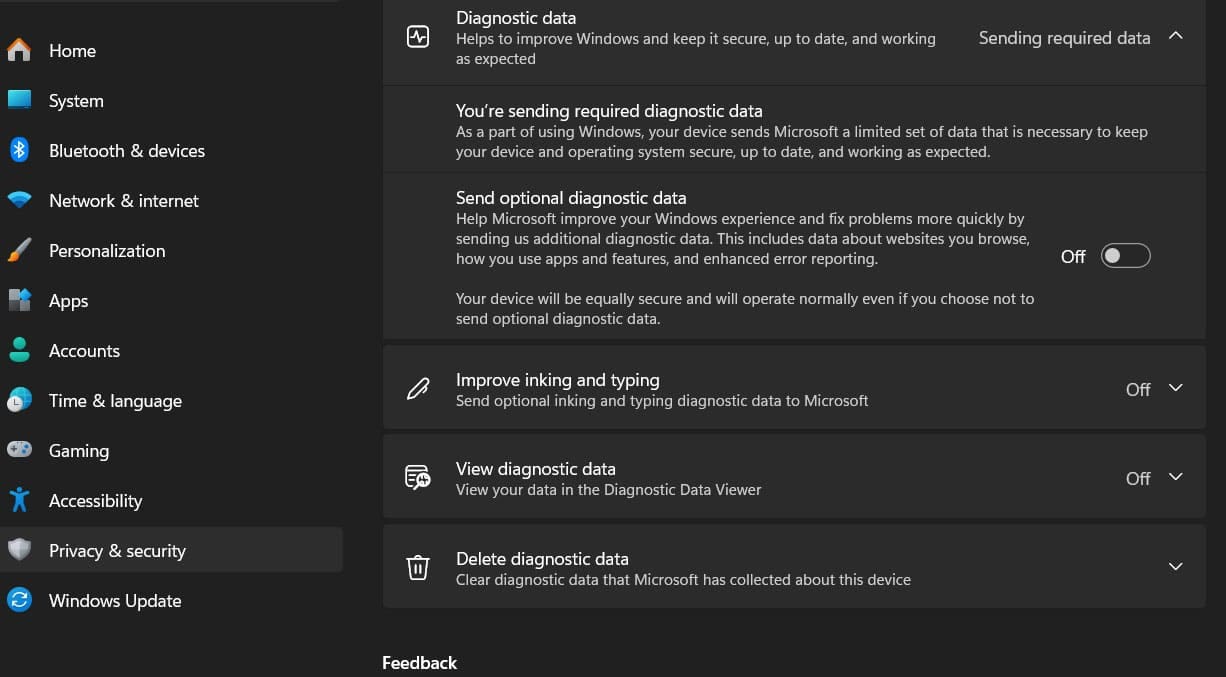Click the Accessibility figure icon

[x=19, y=500]
